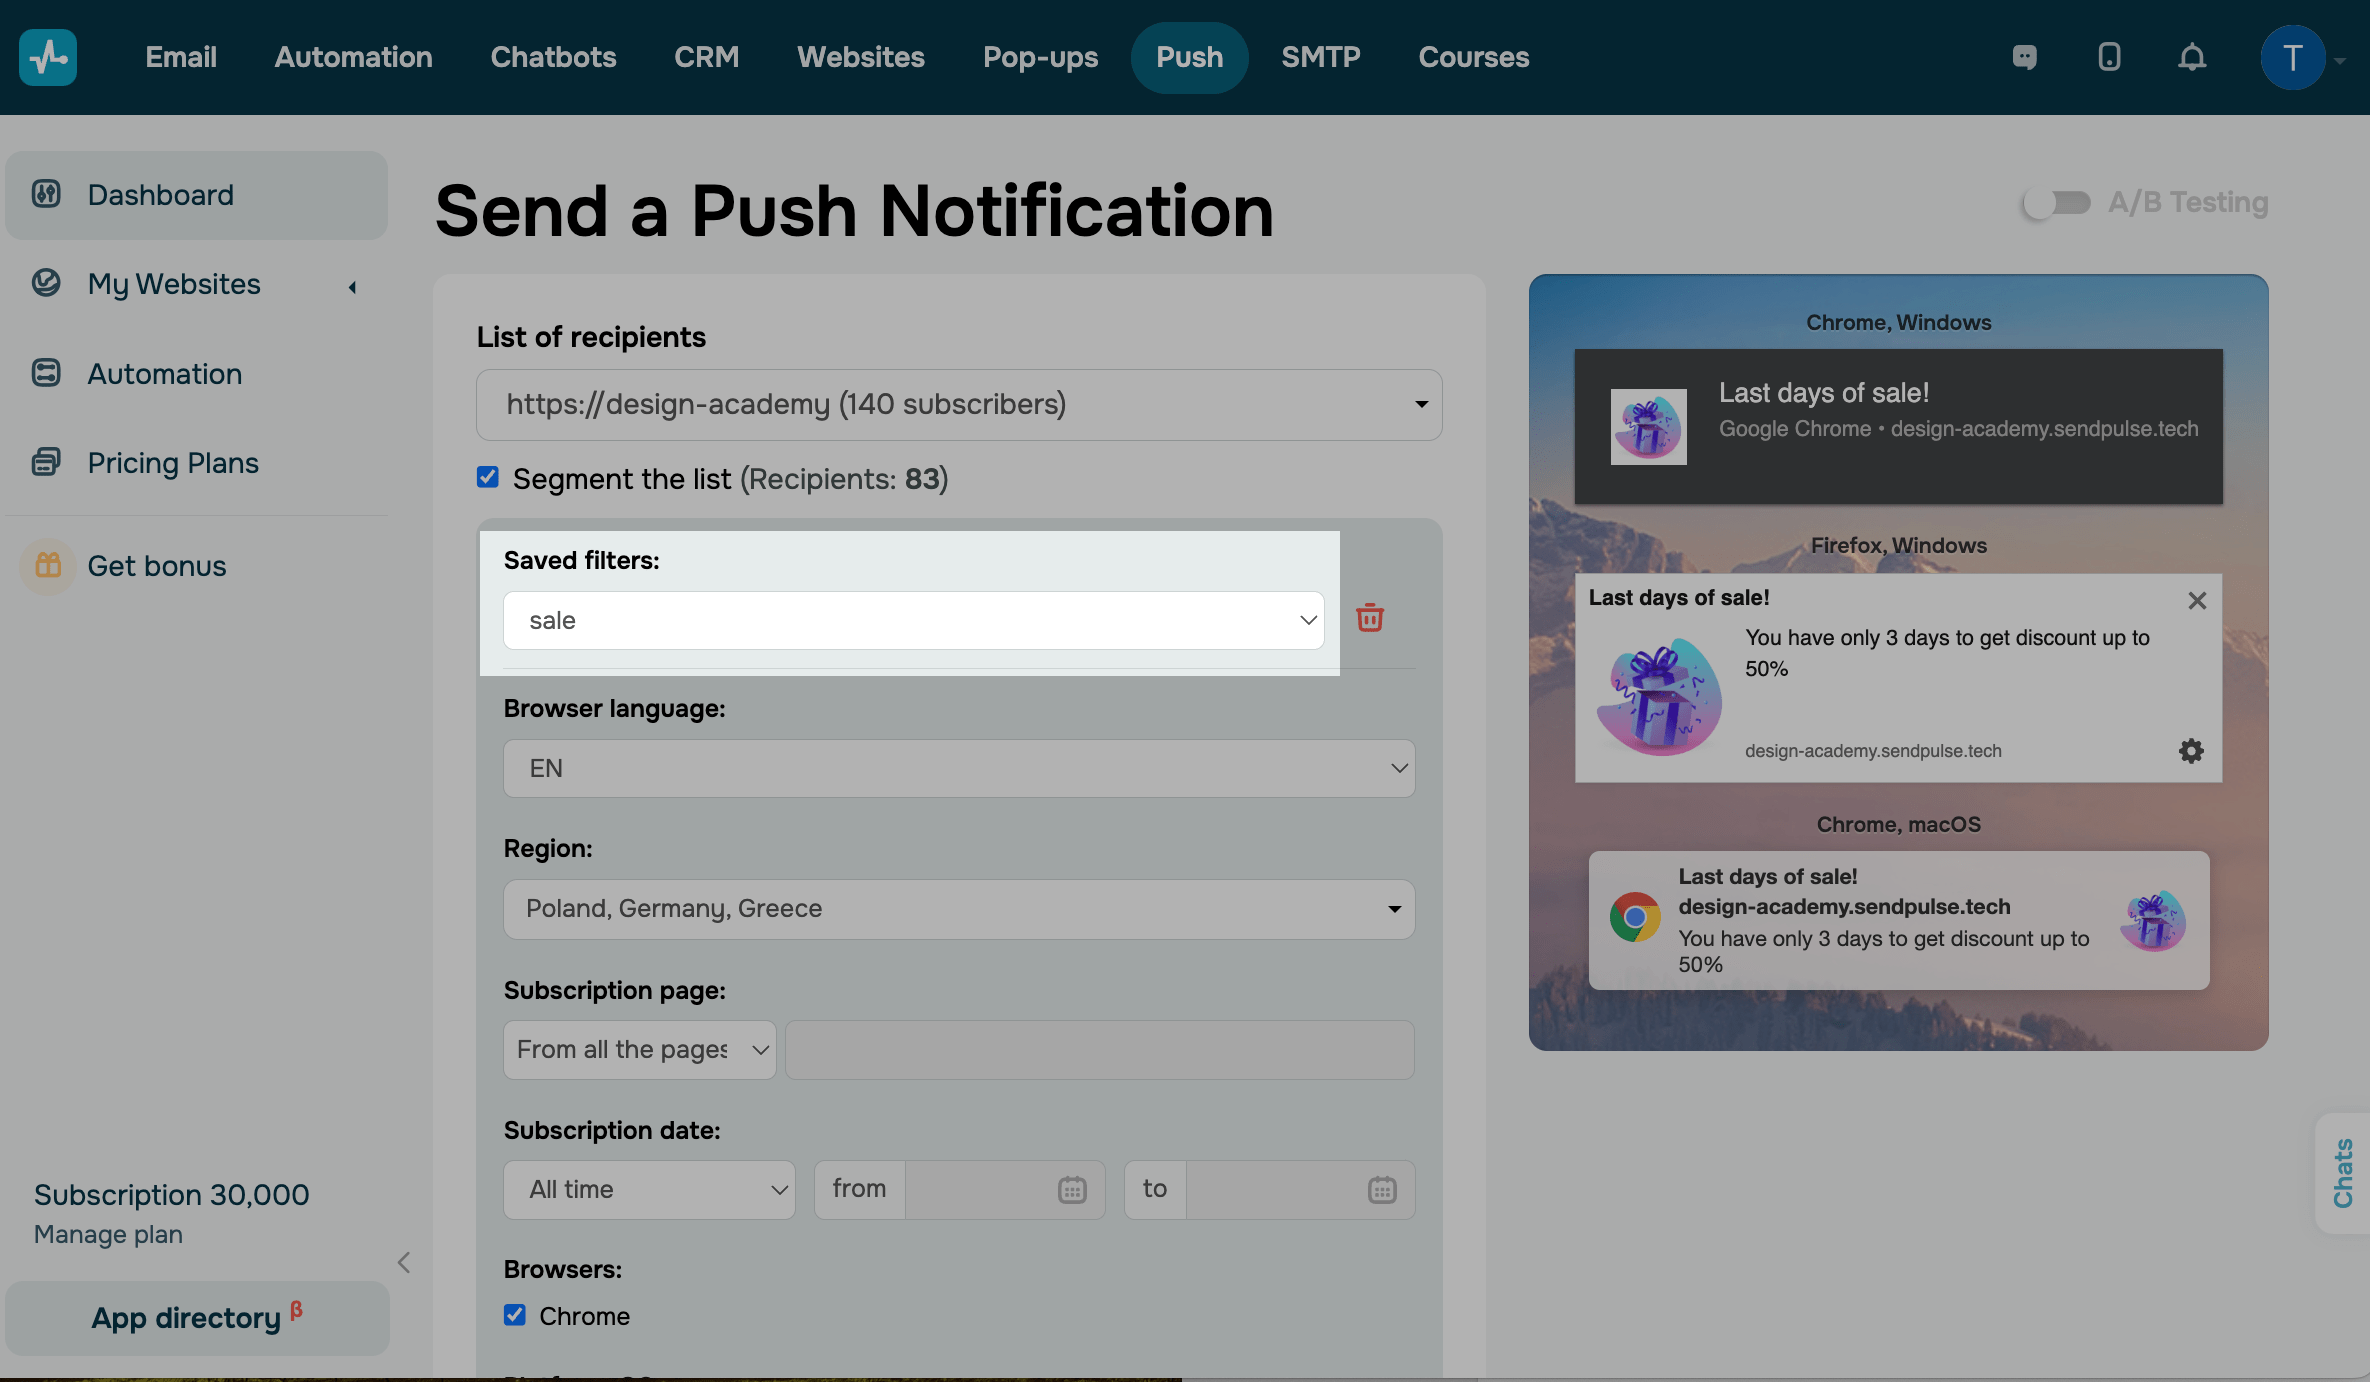Open the chat messages icon in header

(2025, 57)
